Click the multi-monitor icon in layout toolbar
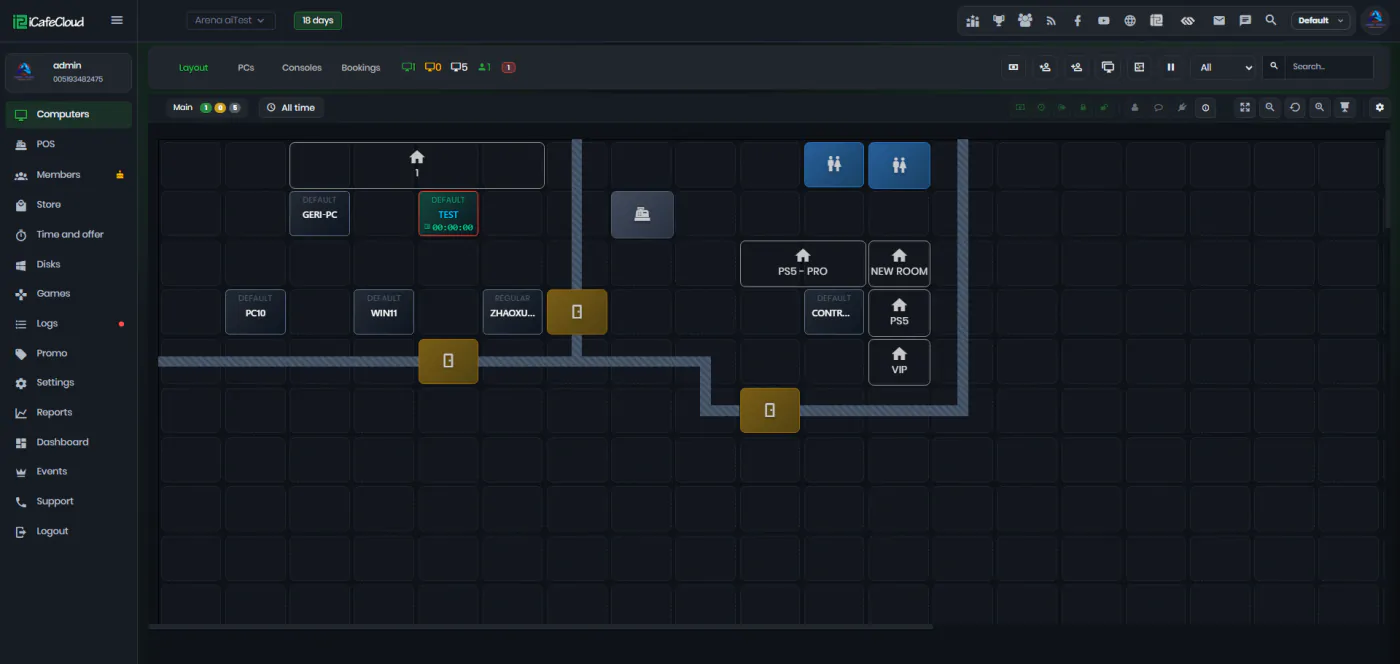The width and height of the screenshot is (1400, 664). [x=1108, y=67]
